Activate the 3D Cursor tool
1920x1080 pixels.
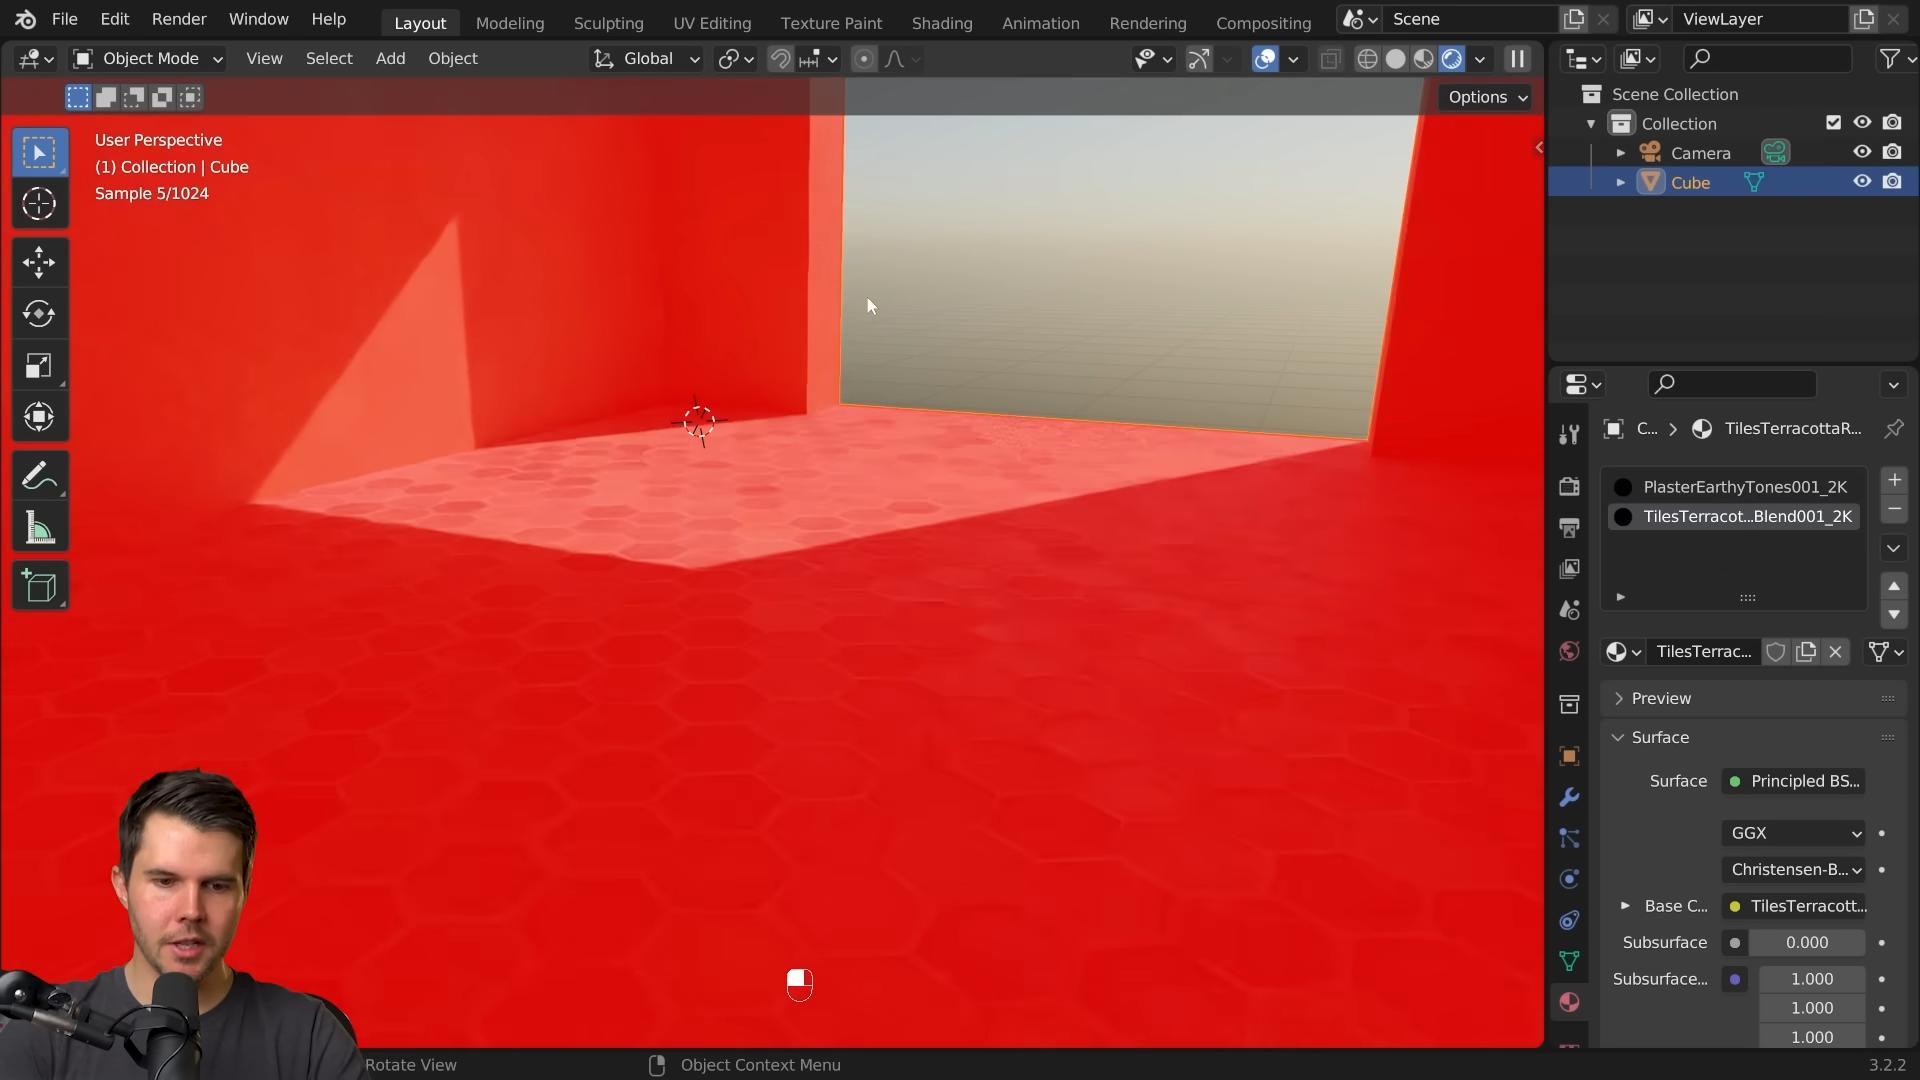click(x=40, y=204)
